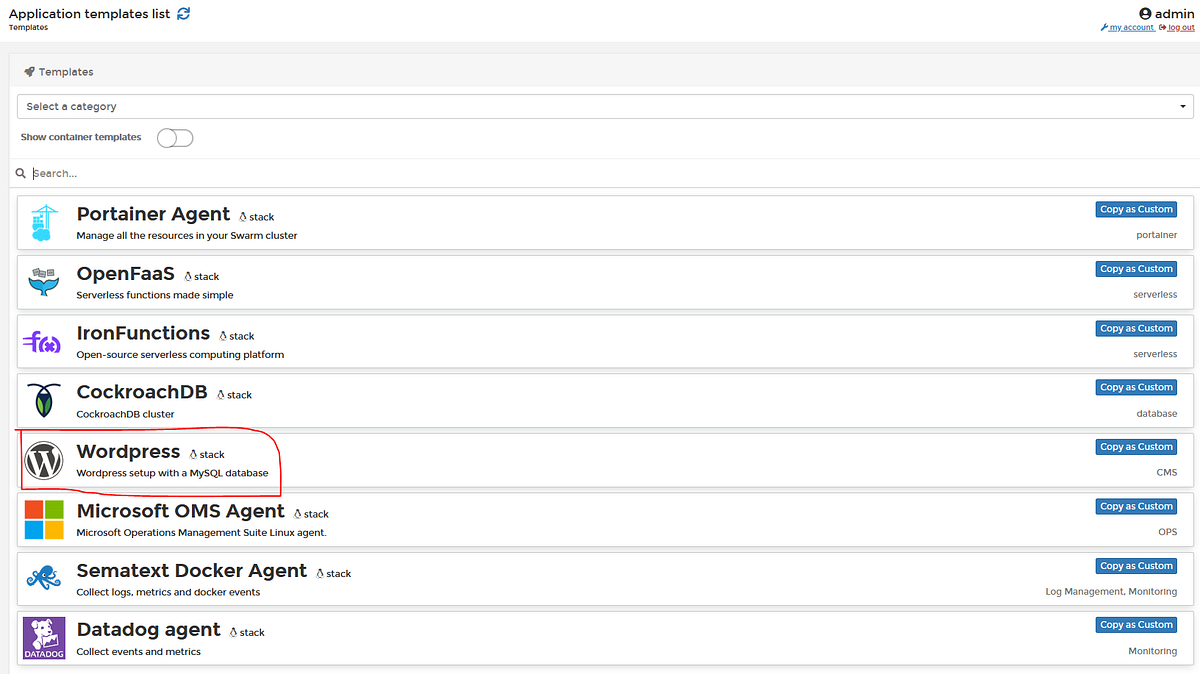
Task: Click the log out link
Action: (1177, 28)
